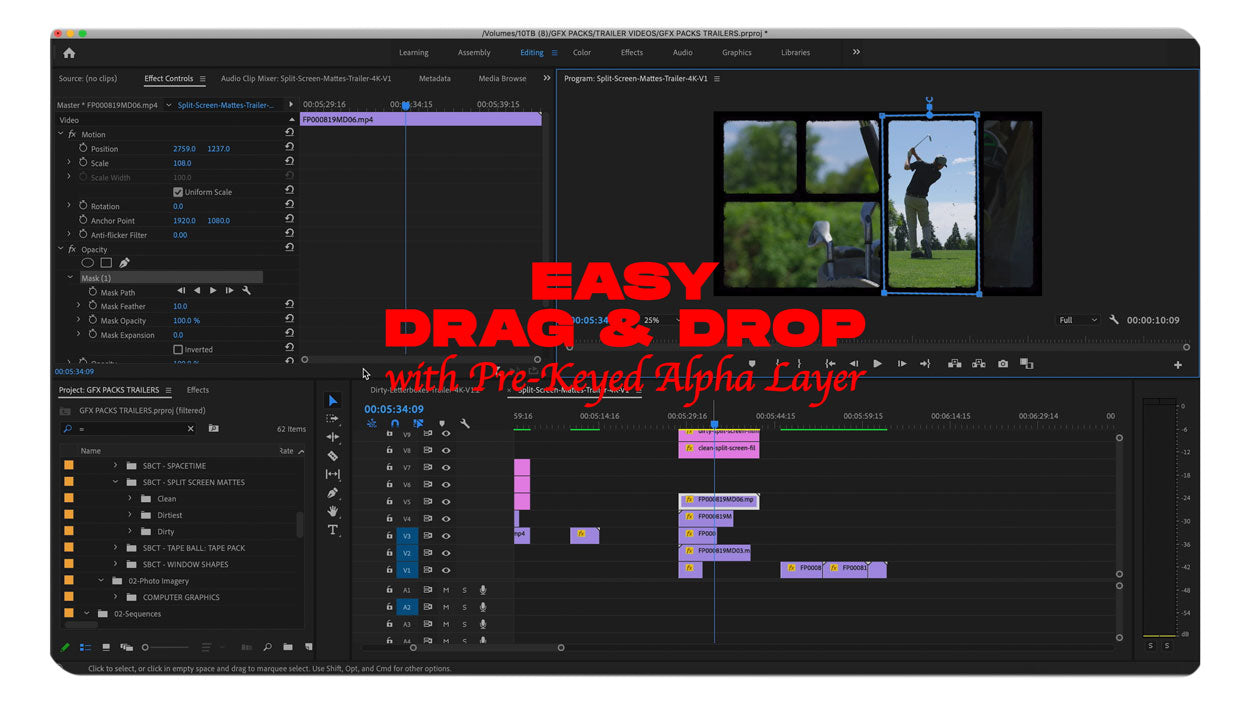Reset the Position parameter
1250x703 pixels.
tap(289, 148)
